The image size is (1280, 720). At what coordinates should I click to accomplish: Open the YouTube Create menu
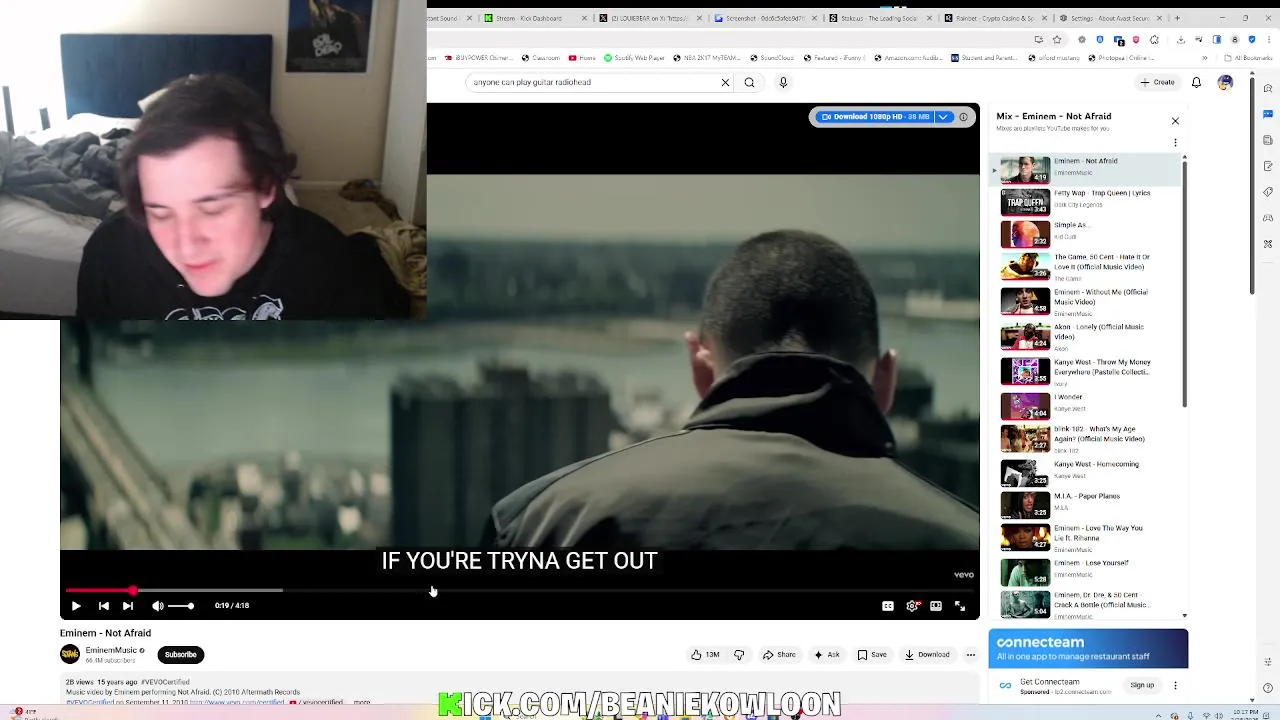point(1158,82)
